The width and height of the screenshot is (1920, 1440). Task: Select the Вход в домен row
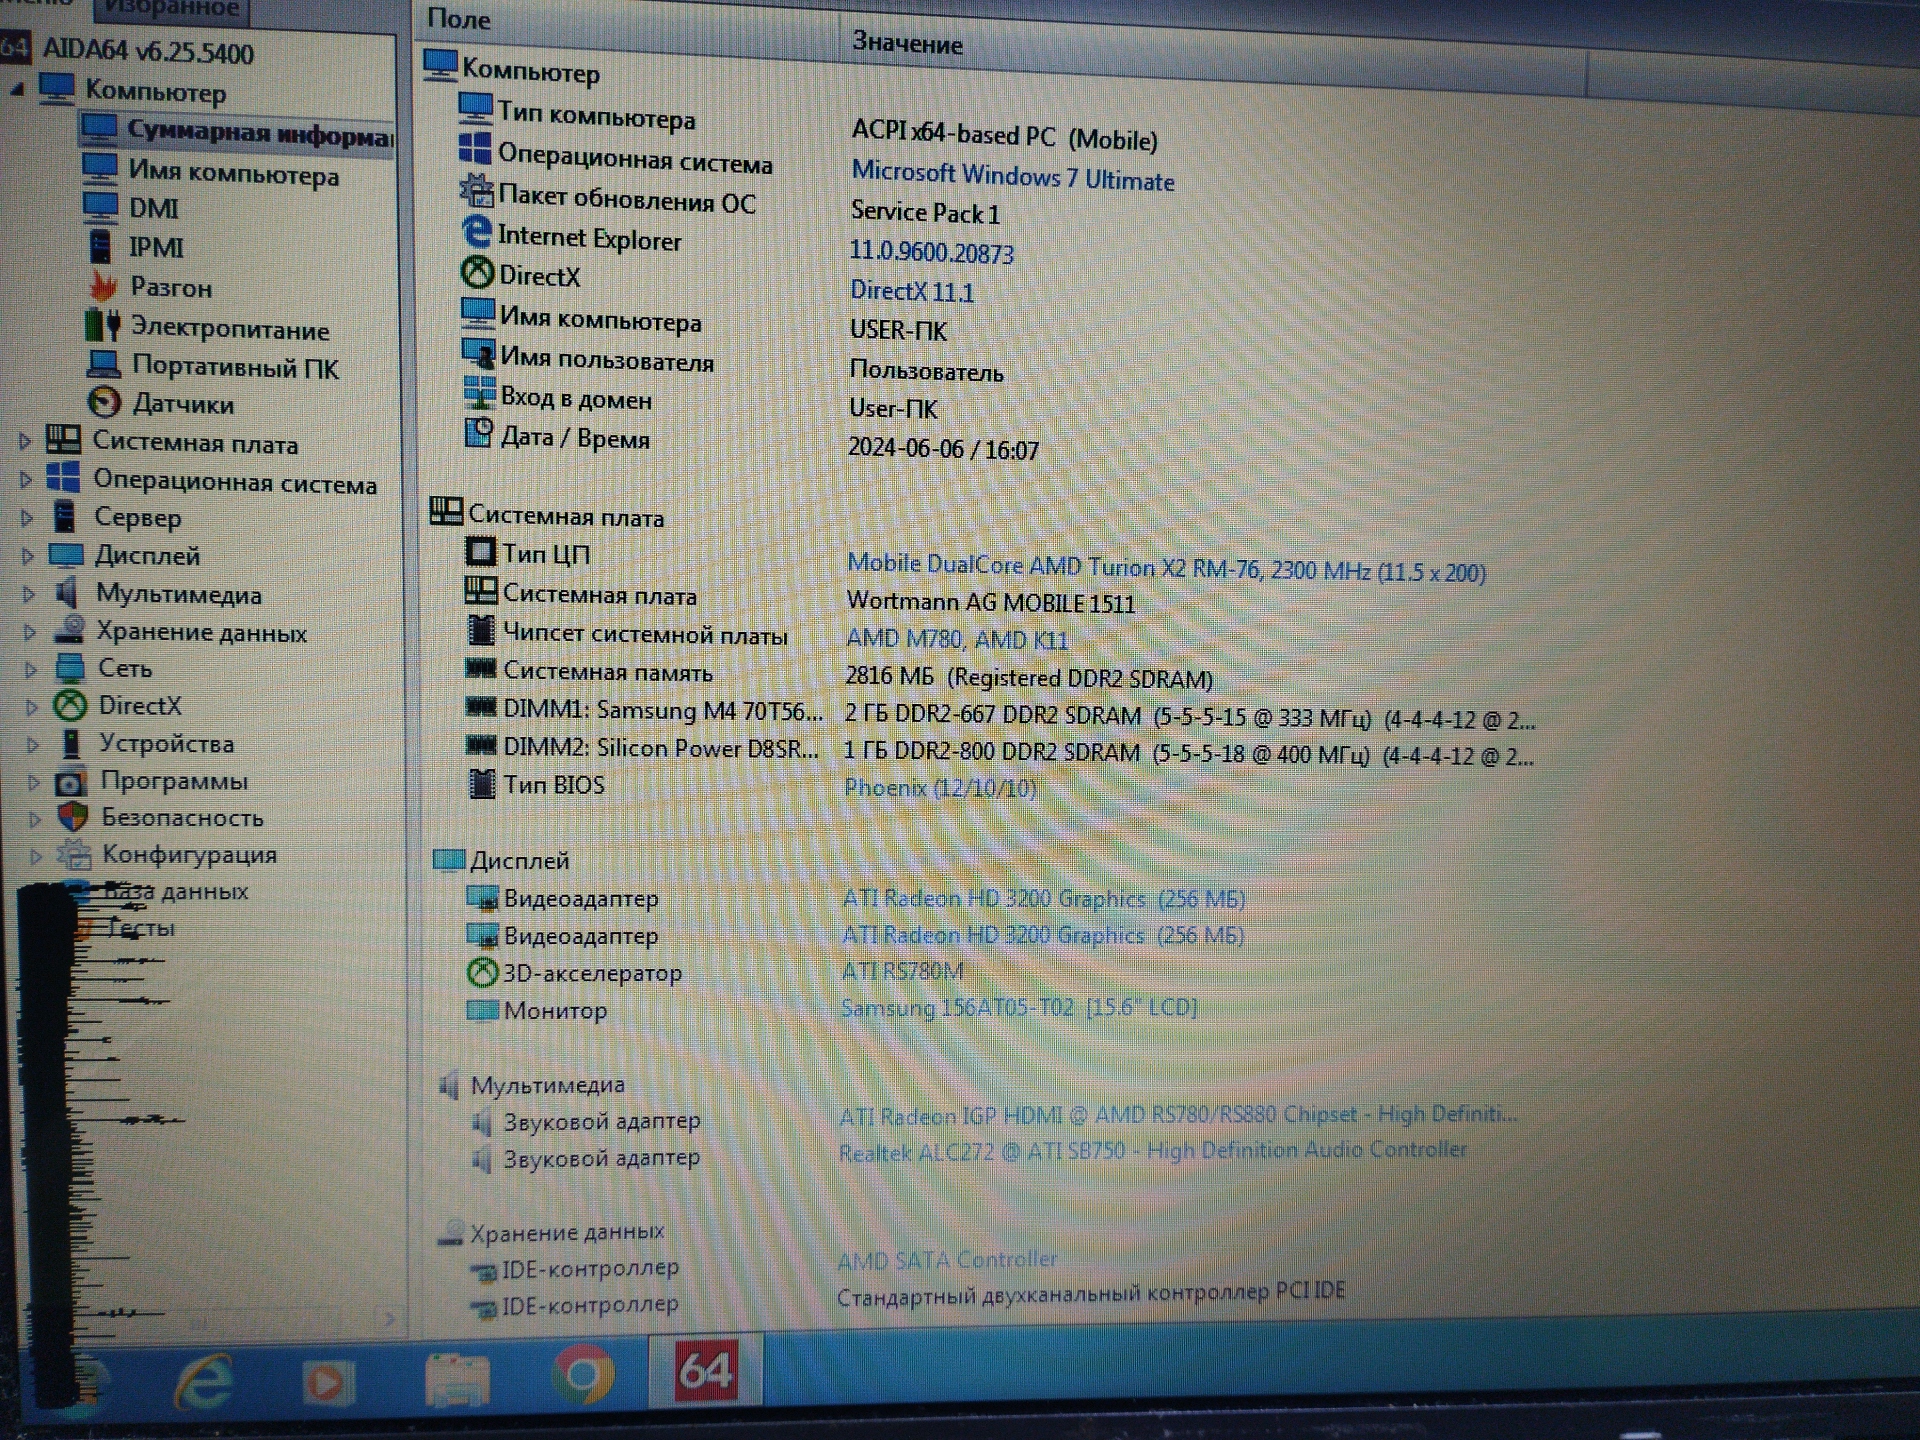(x=700, y=403)
